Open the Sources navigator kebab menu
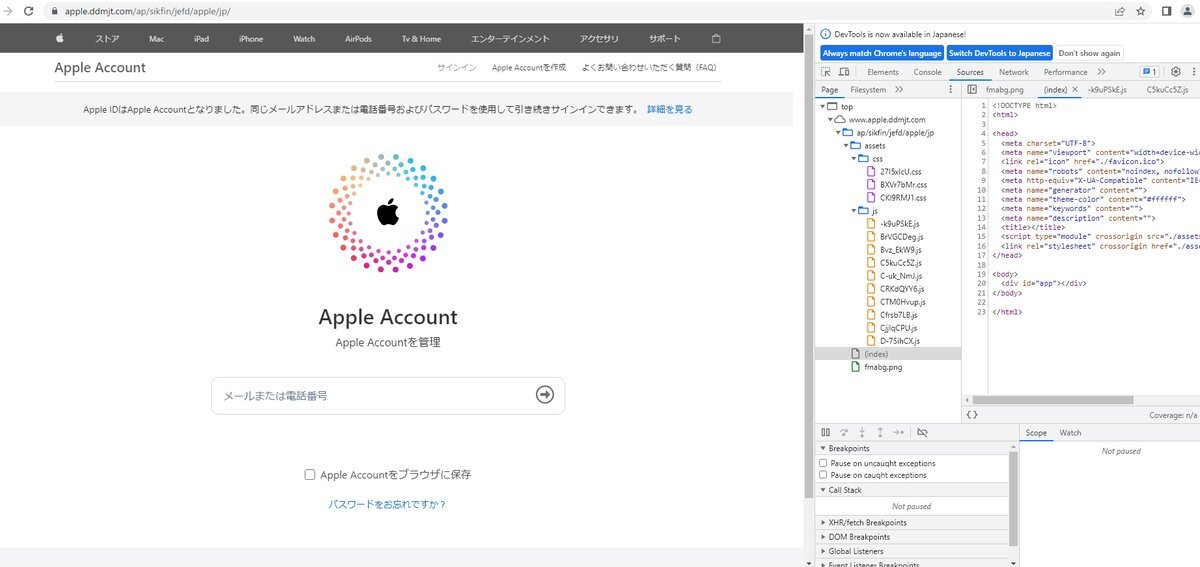Viewport: 1200px width, 567px height. click(950, 90)
